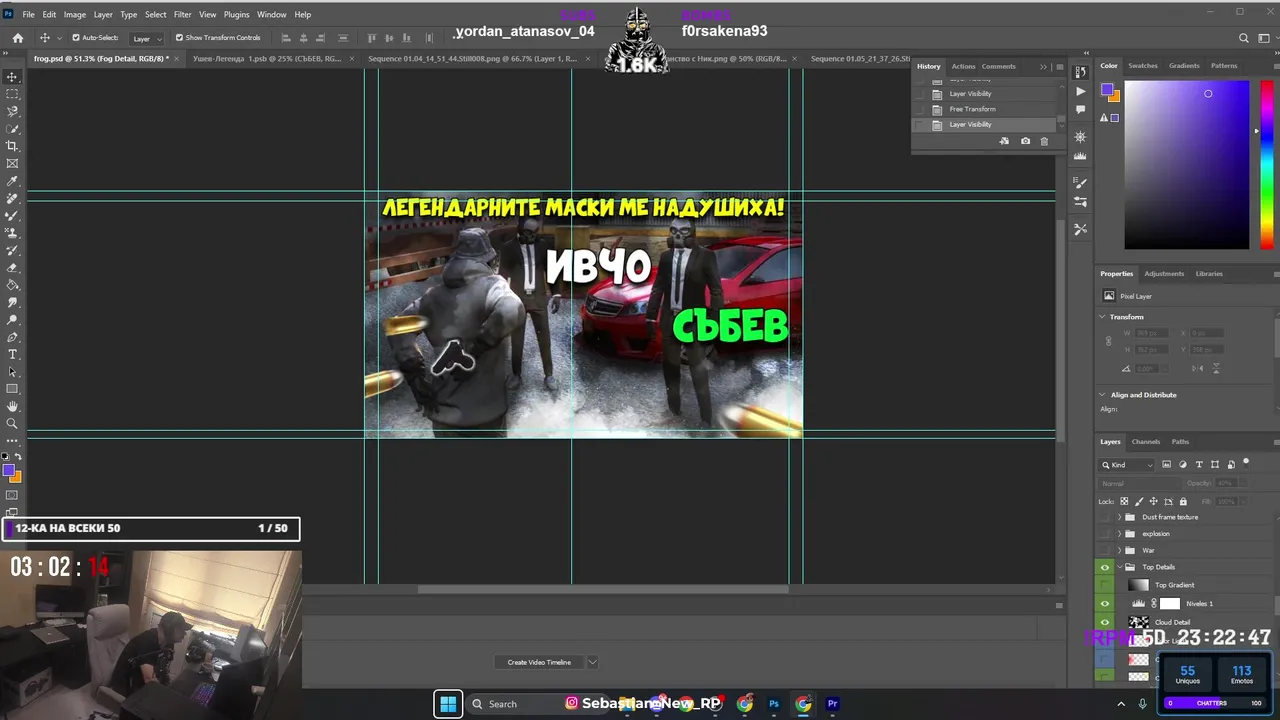This screenshot has width=1280, height=720.
Task: Select the Hand tool
Action: pos(12,406)
